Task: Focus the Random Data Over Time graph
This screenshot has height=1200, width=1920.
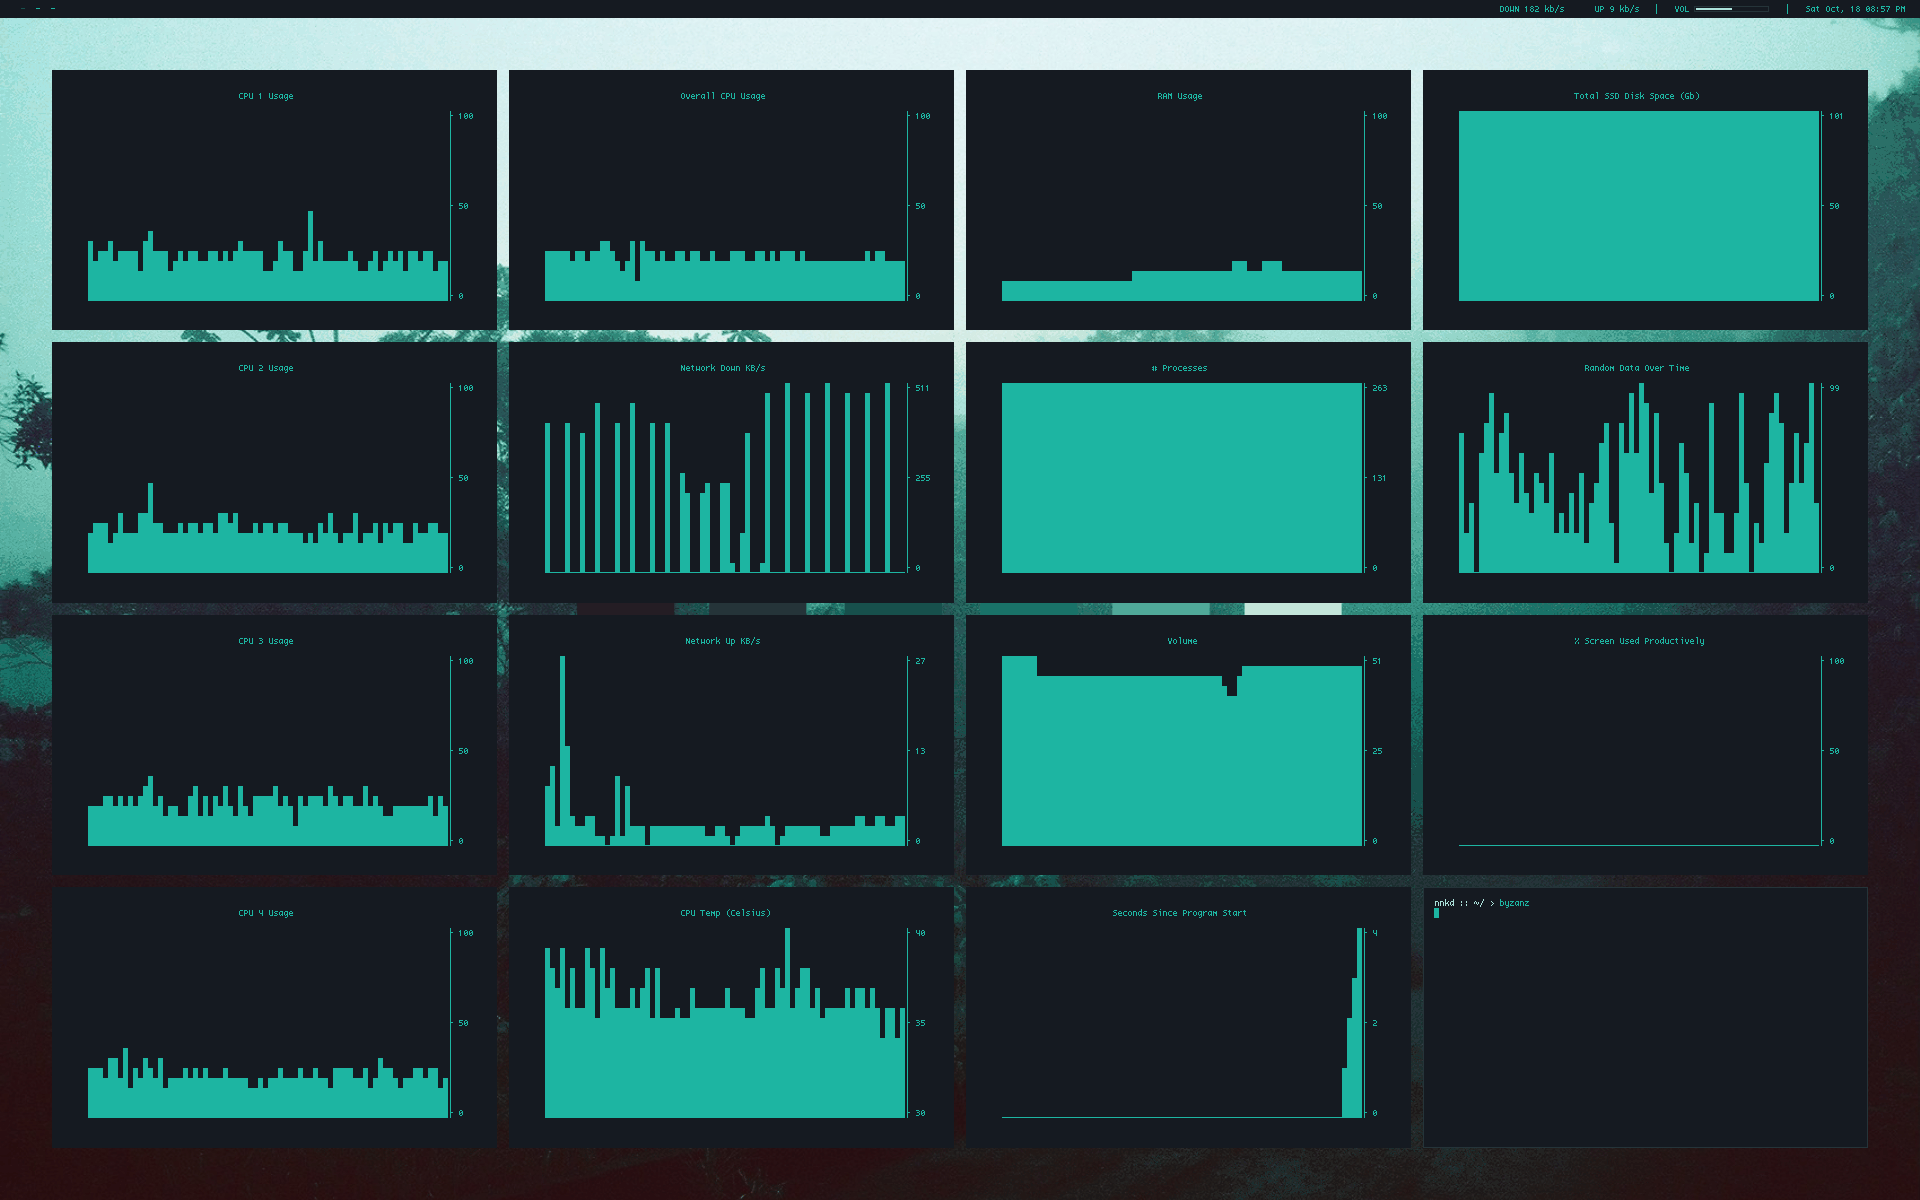Action: point(1645,472)
